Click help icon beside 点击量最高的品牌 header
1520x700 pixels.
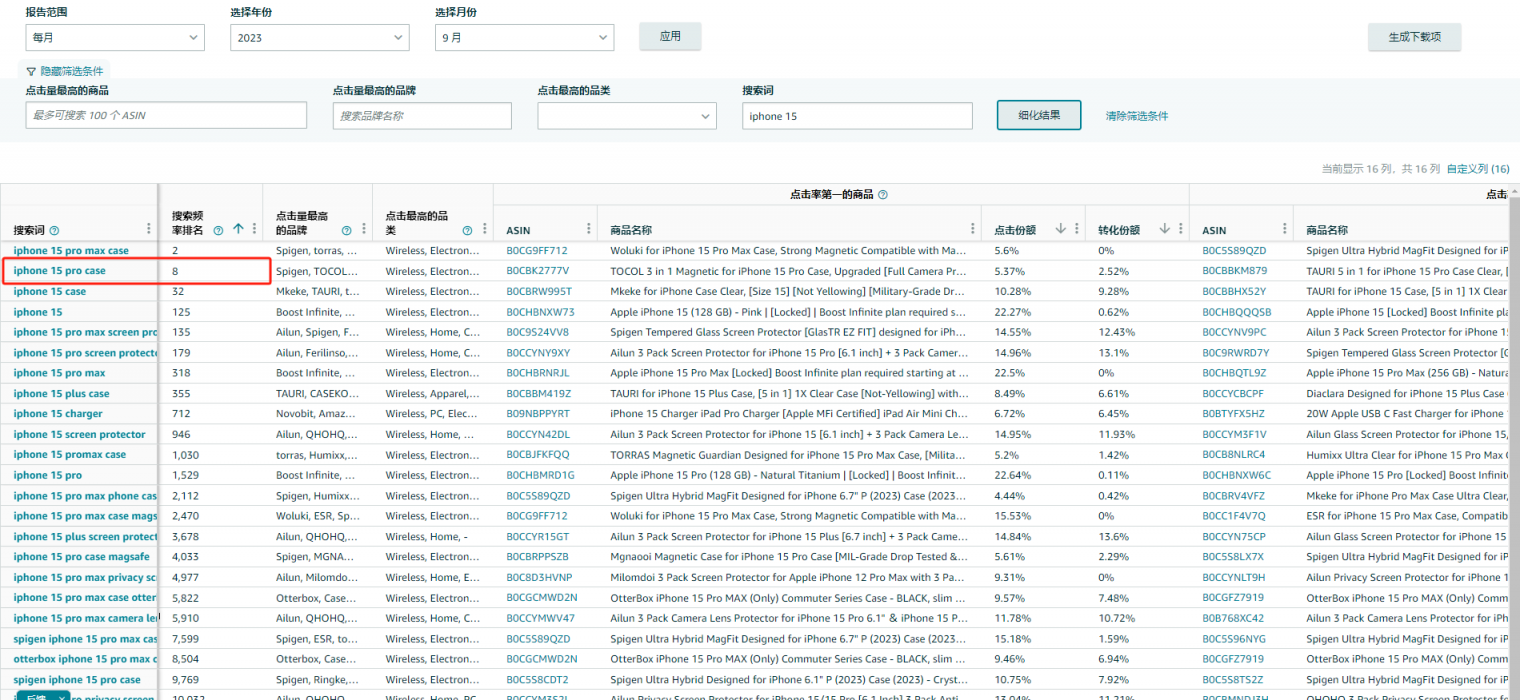(x=346, y=230)
